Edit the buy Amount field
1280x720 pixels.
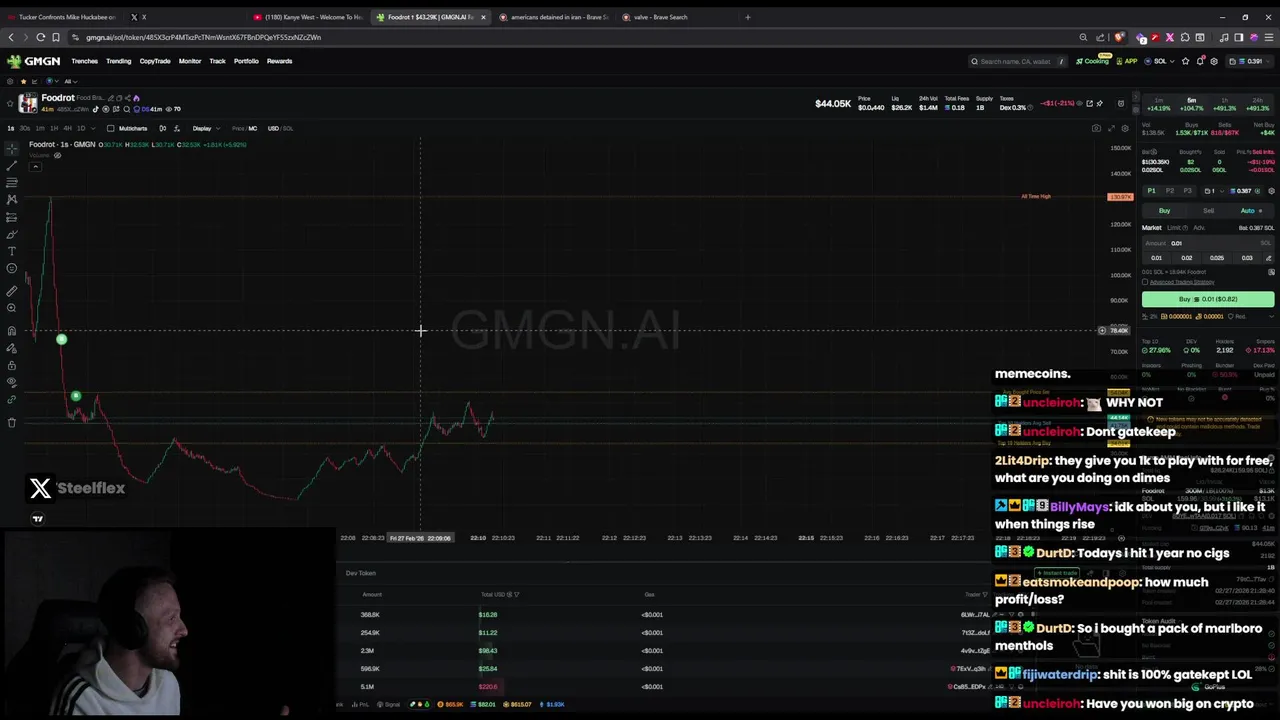click(1208, 243)
